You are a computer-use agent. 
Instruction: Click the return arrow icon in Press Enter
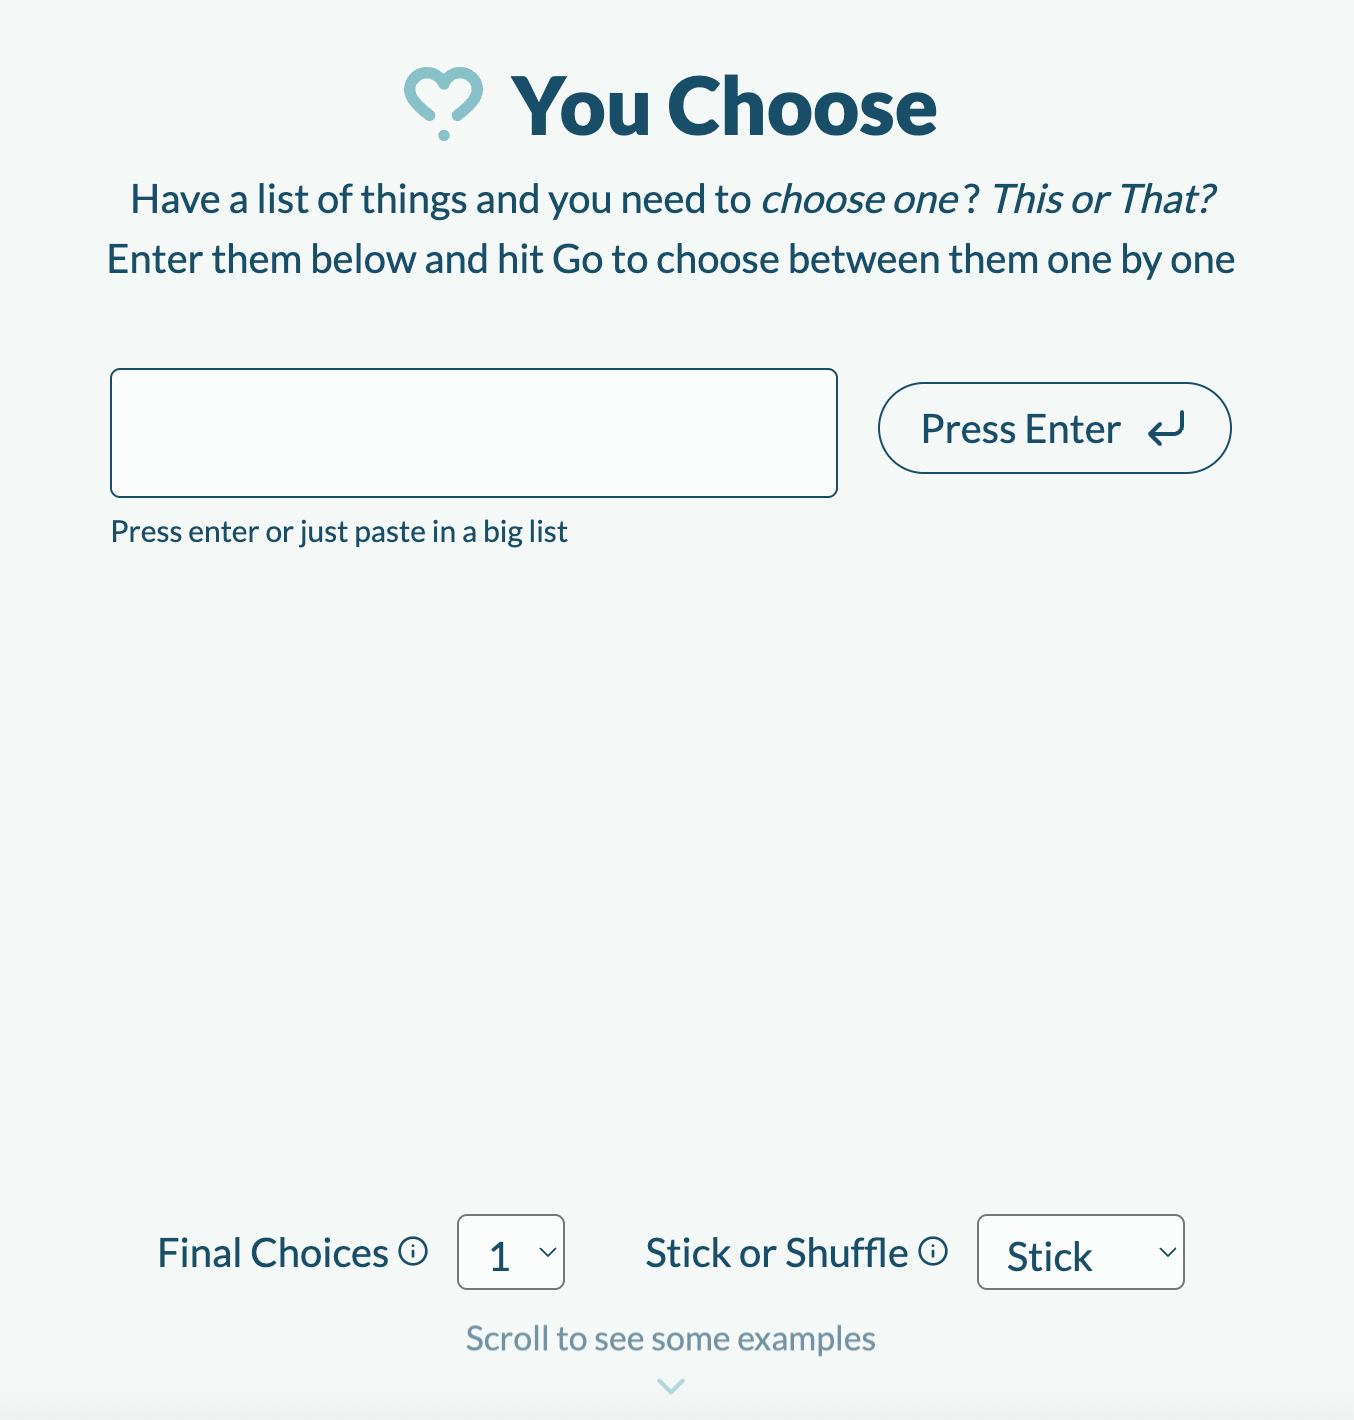(x=1166, y=429)
